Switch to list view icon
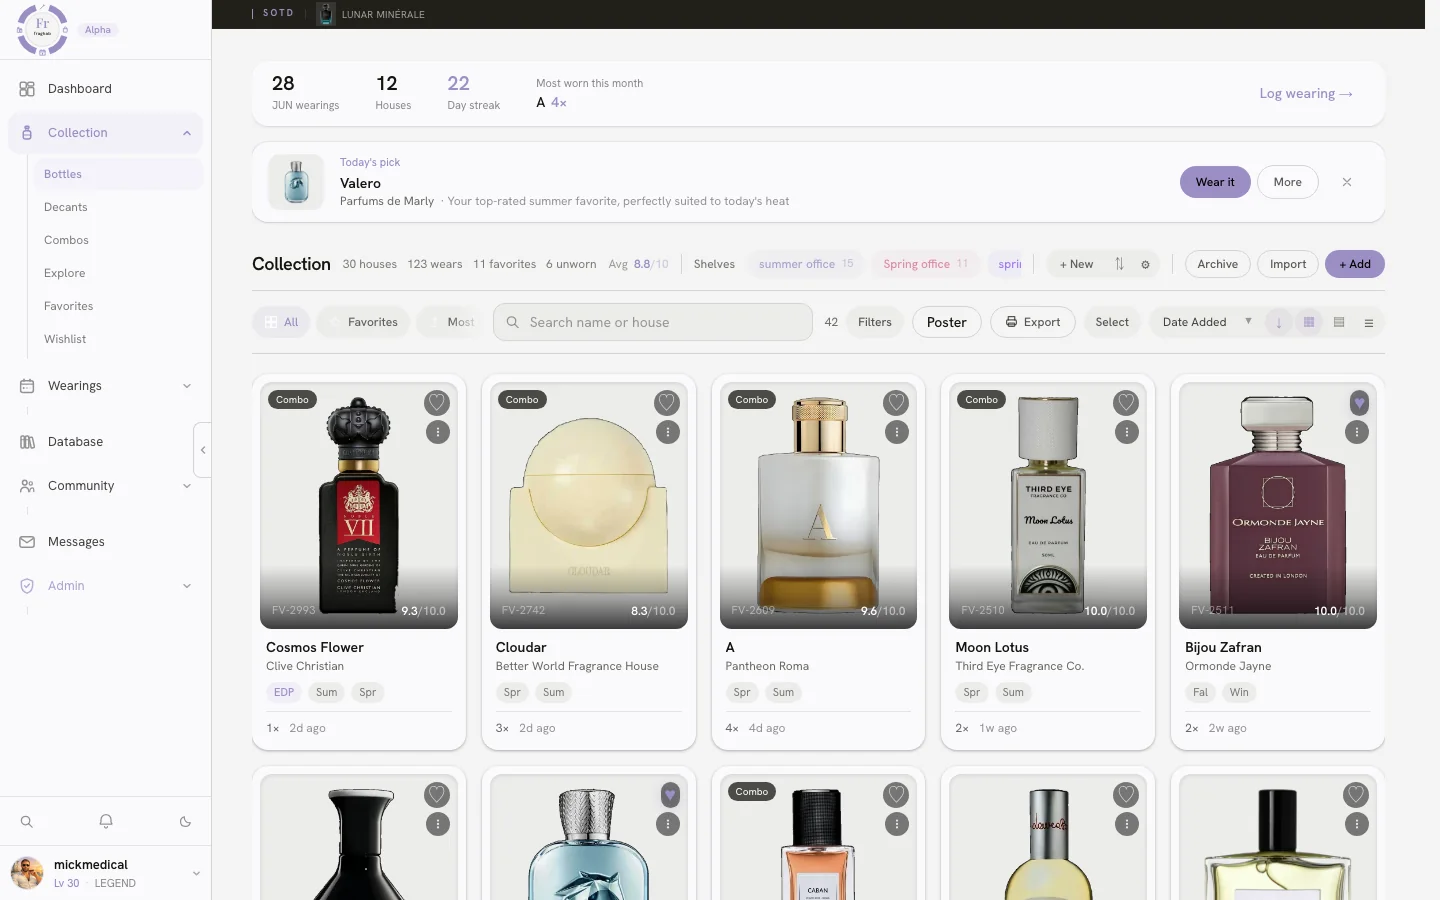 pos(1369,322)
